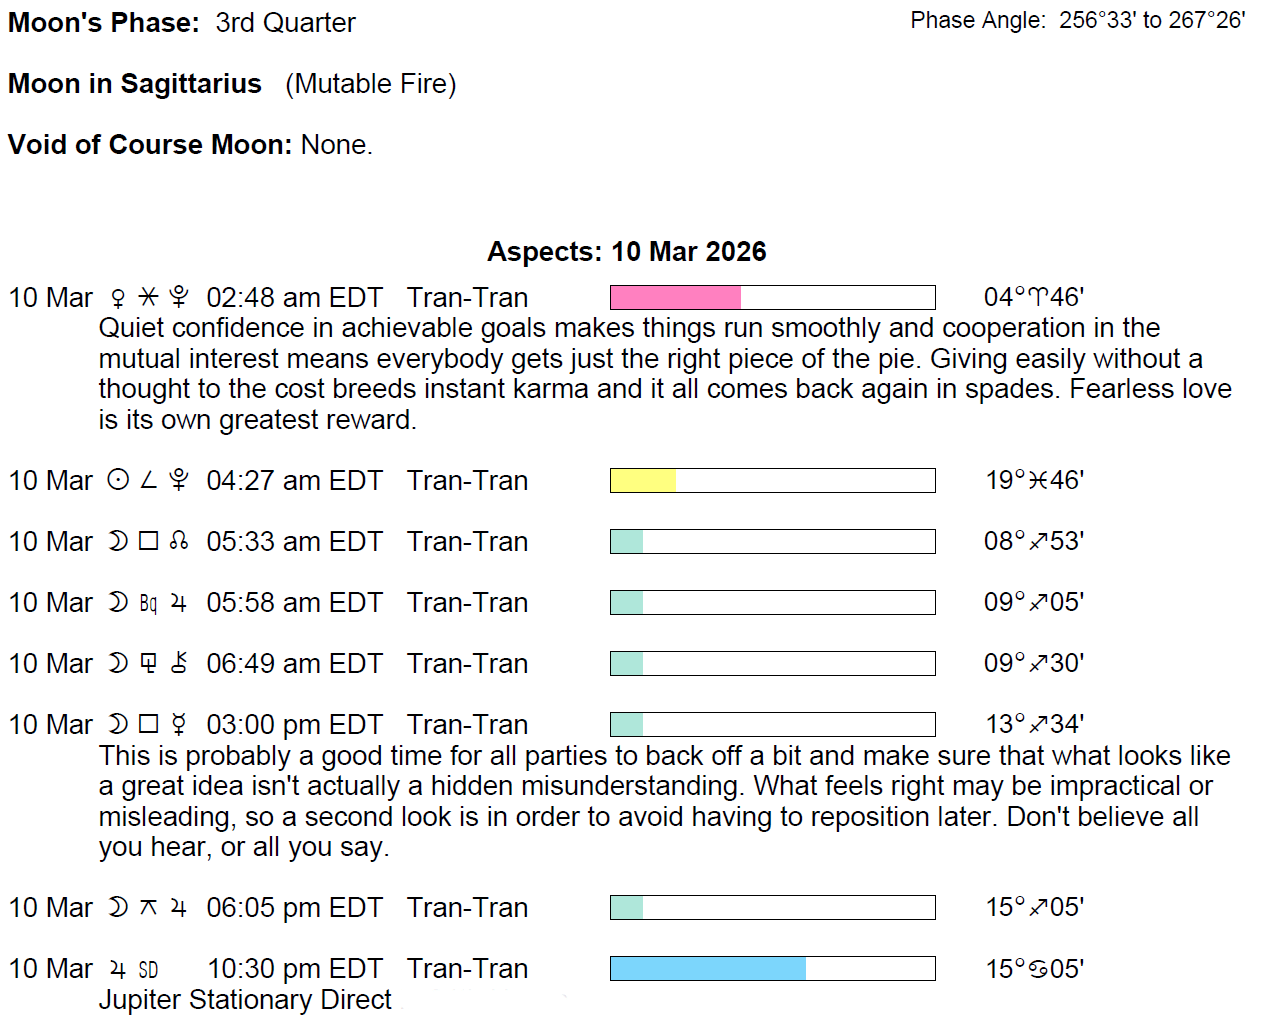Click the "Aspects: 10 Mar 2026" heading
Viewport: 1261px width, 1032px height.
[x=627, y=252]
